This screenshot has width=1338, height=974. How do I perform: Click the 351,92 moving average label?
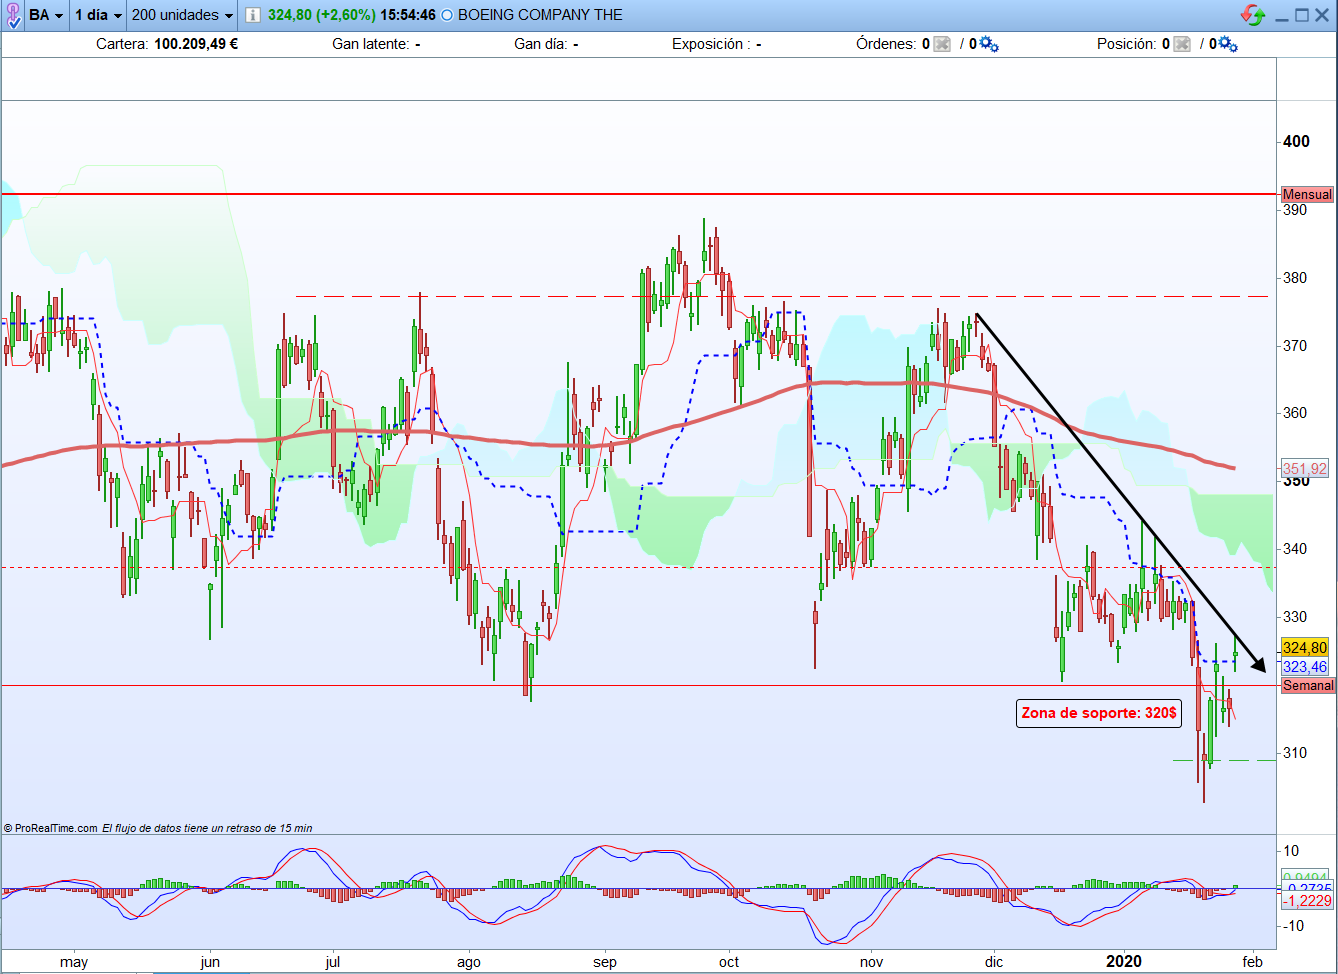(1304, 468)
